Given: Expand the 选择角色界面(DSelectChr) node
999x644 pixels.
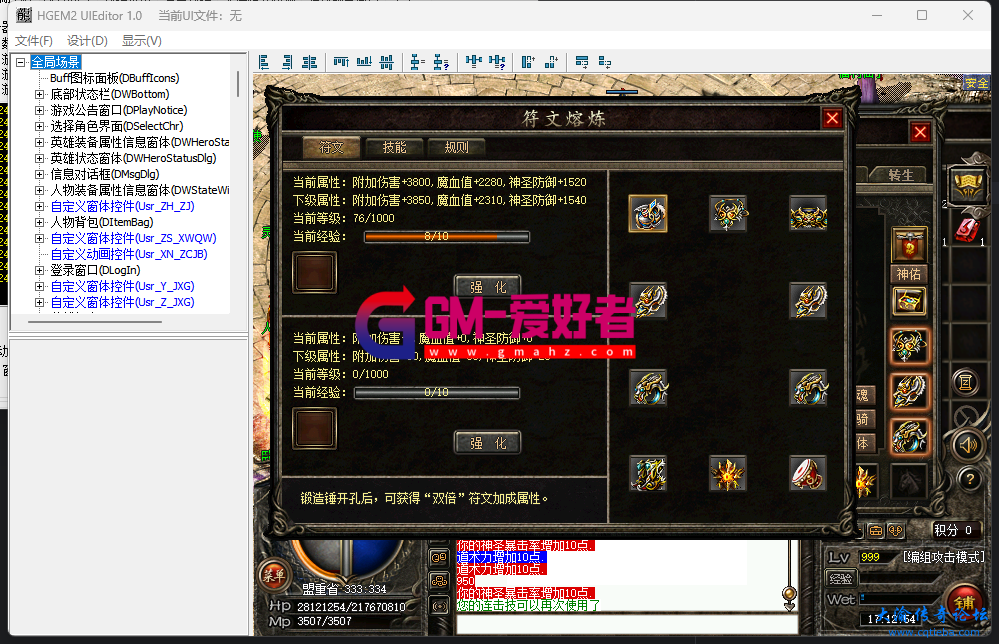Looking at the screenshot, I should point(40,126).
